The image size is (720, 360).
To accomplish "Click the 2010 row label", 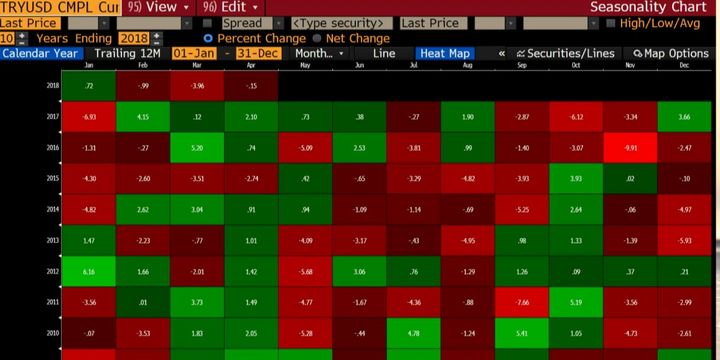I will (x=52, y=333).
